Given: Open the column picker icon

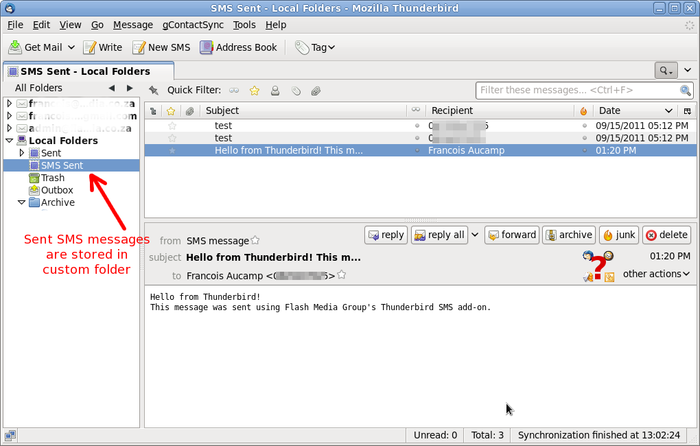Looking at the screenshot, I should point(687,111).
